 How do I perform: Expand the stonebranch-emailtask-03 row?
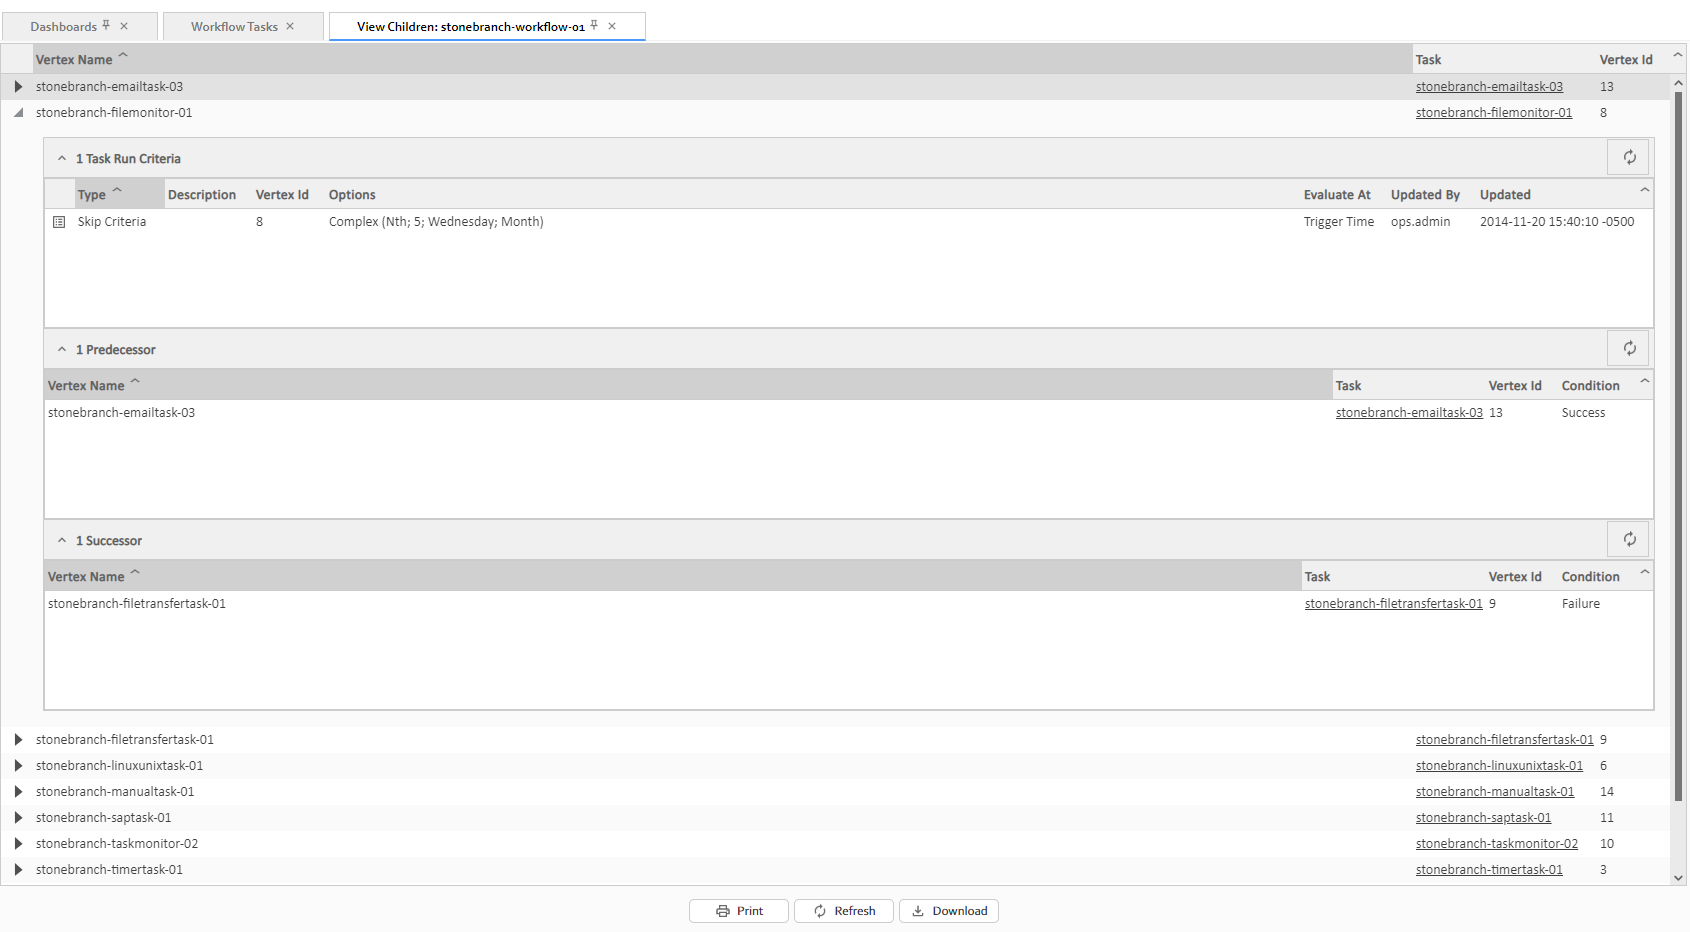click(x=18, y=87)
